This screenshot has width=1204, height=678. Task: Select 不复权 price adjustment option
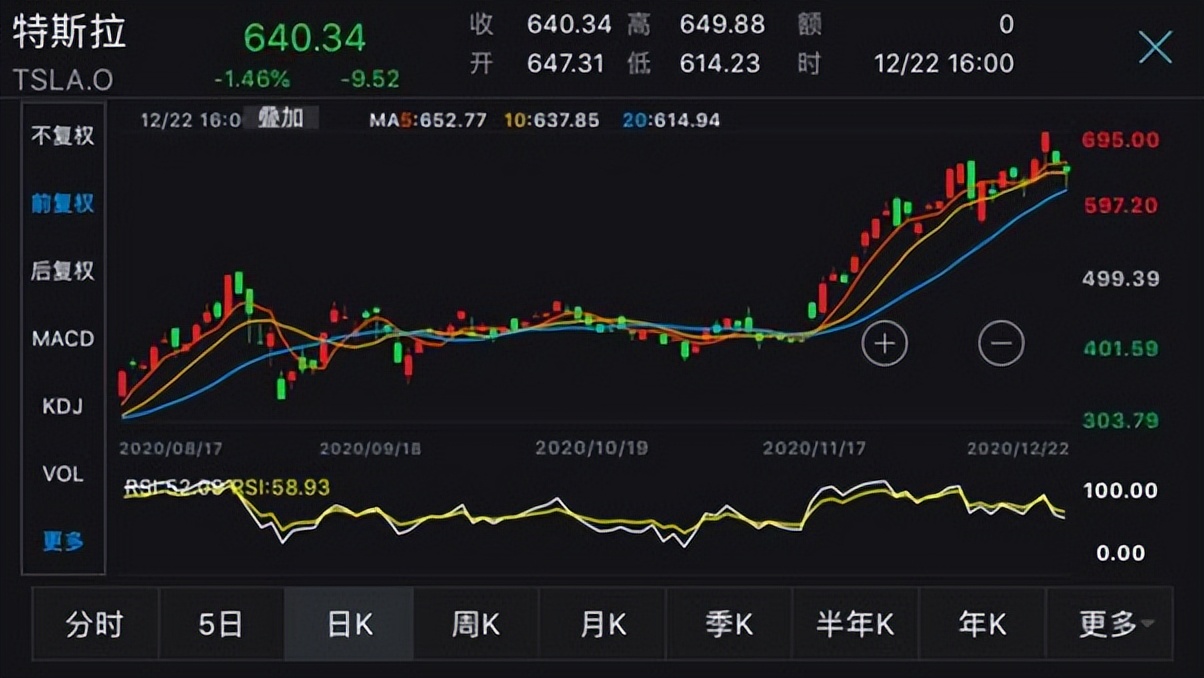click(x=62, y=135)
